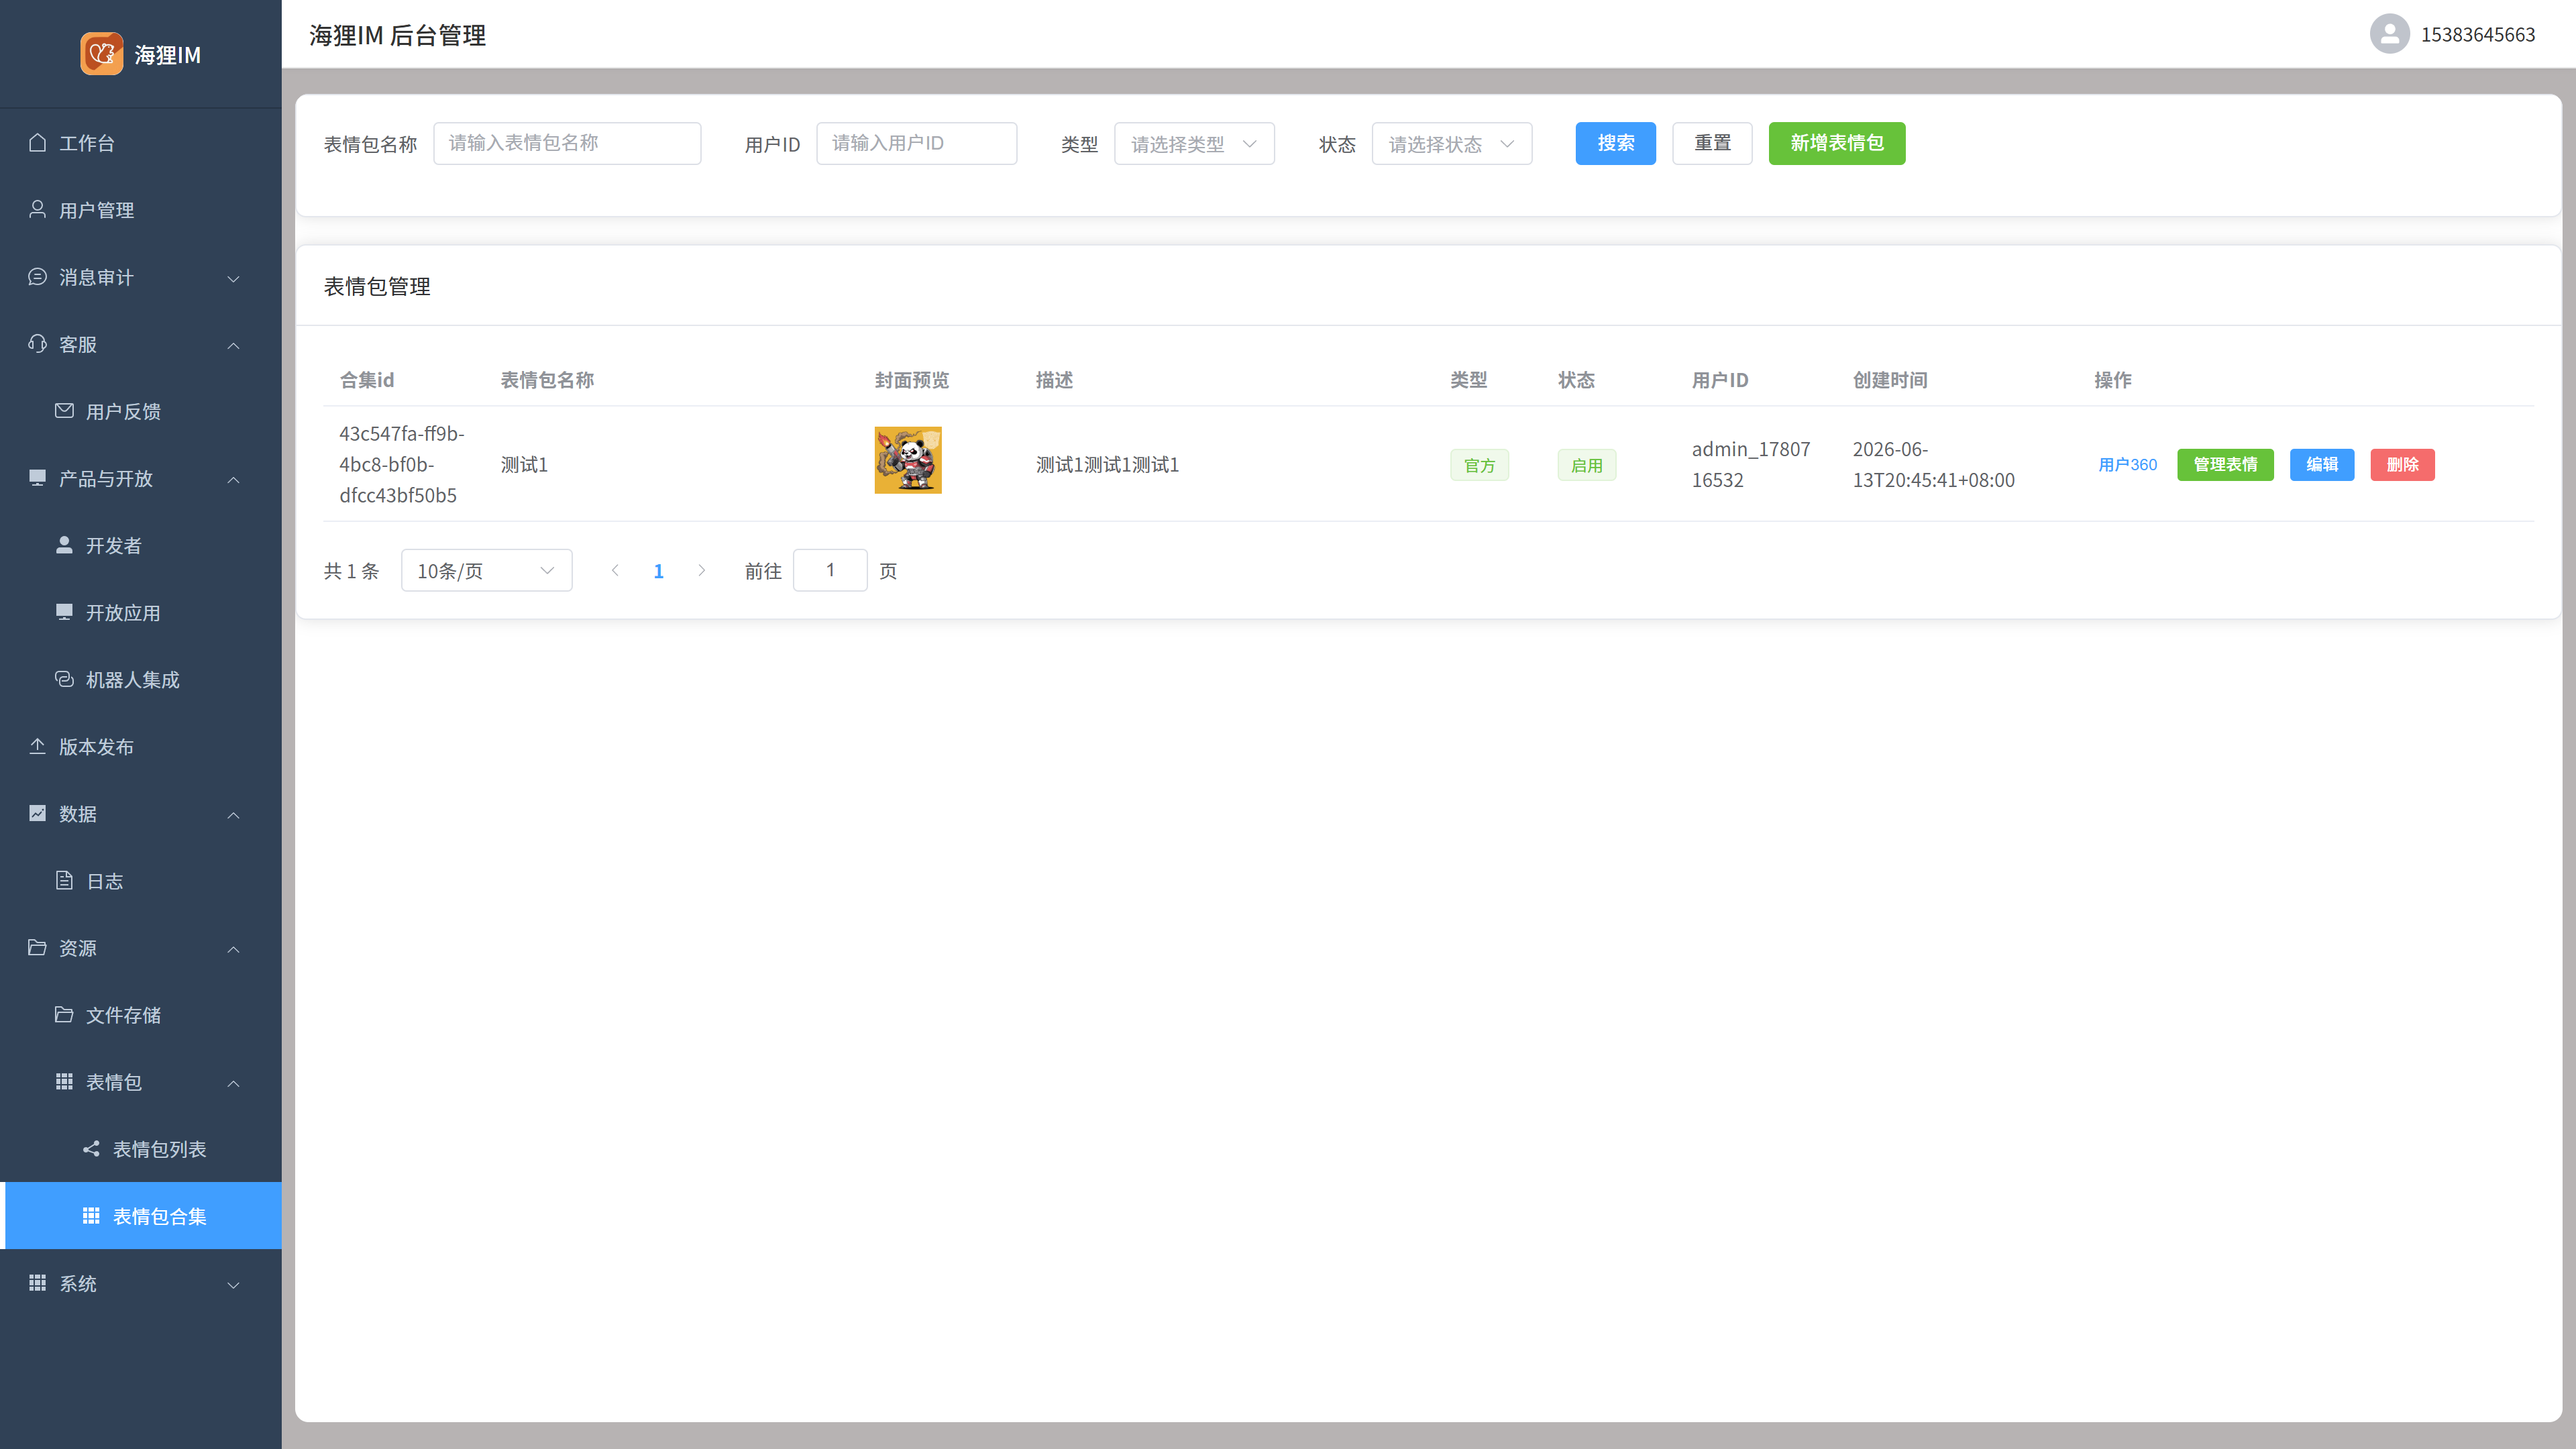Click the 开发者 person icon
2576x1449 pixels.
[64, 544]
